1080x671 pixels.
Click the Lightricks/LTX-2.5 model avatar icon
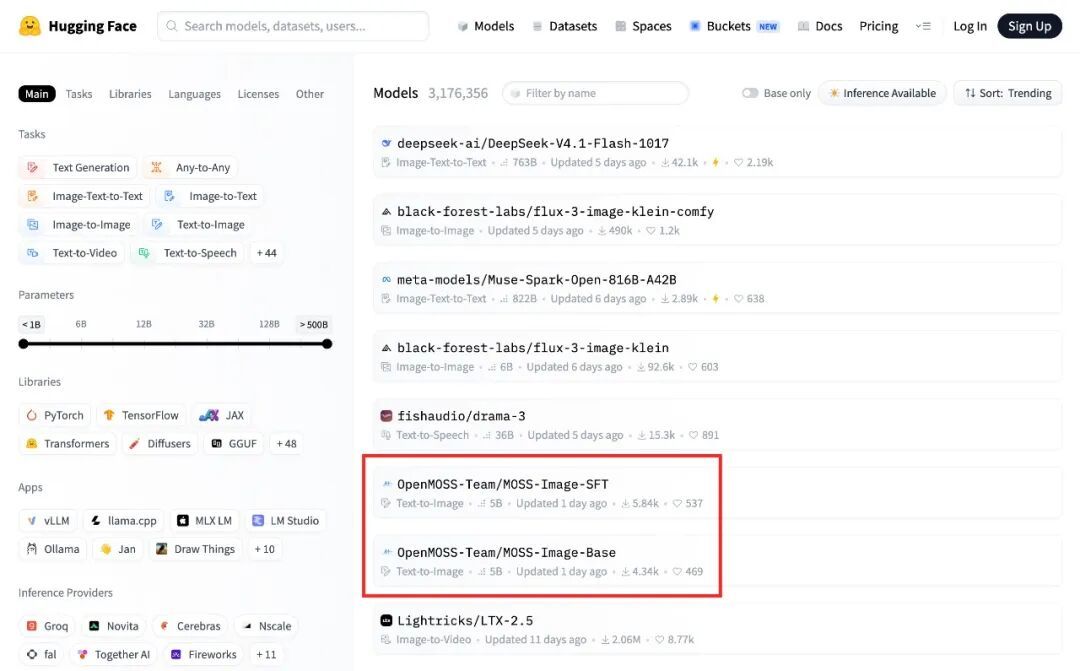pos(386,621)
